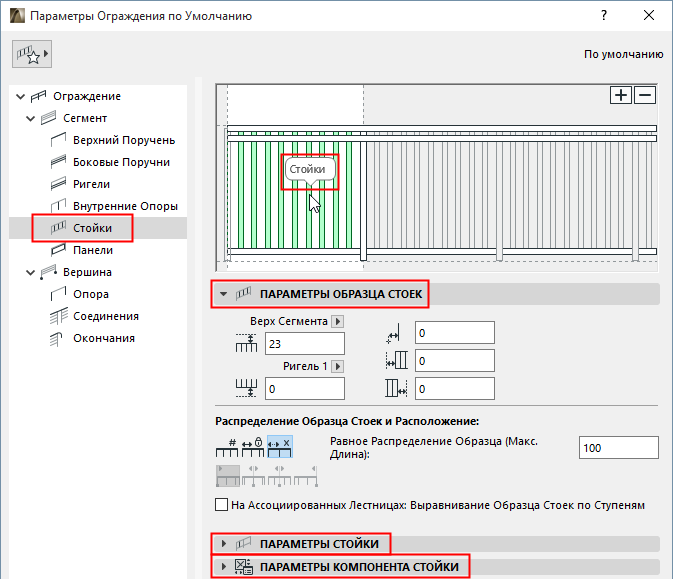Click the Ригель 1 label
Image resolution: width=673 pixels, height=579 pixels.
coord(305,366)
